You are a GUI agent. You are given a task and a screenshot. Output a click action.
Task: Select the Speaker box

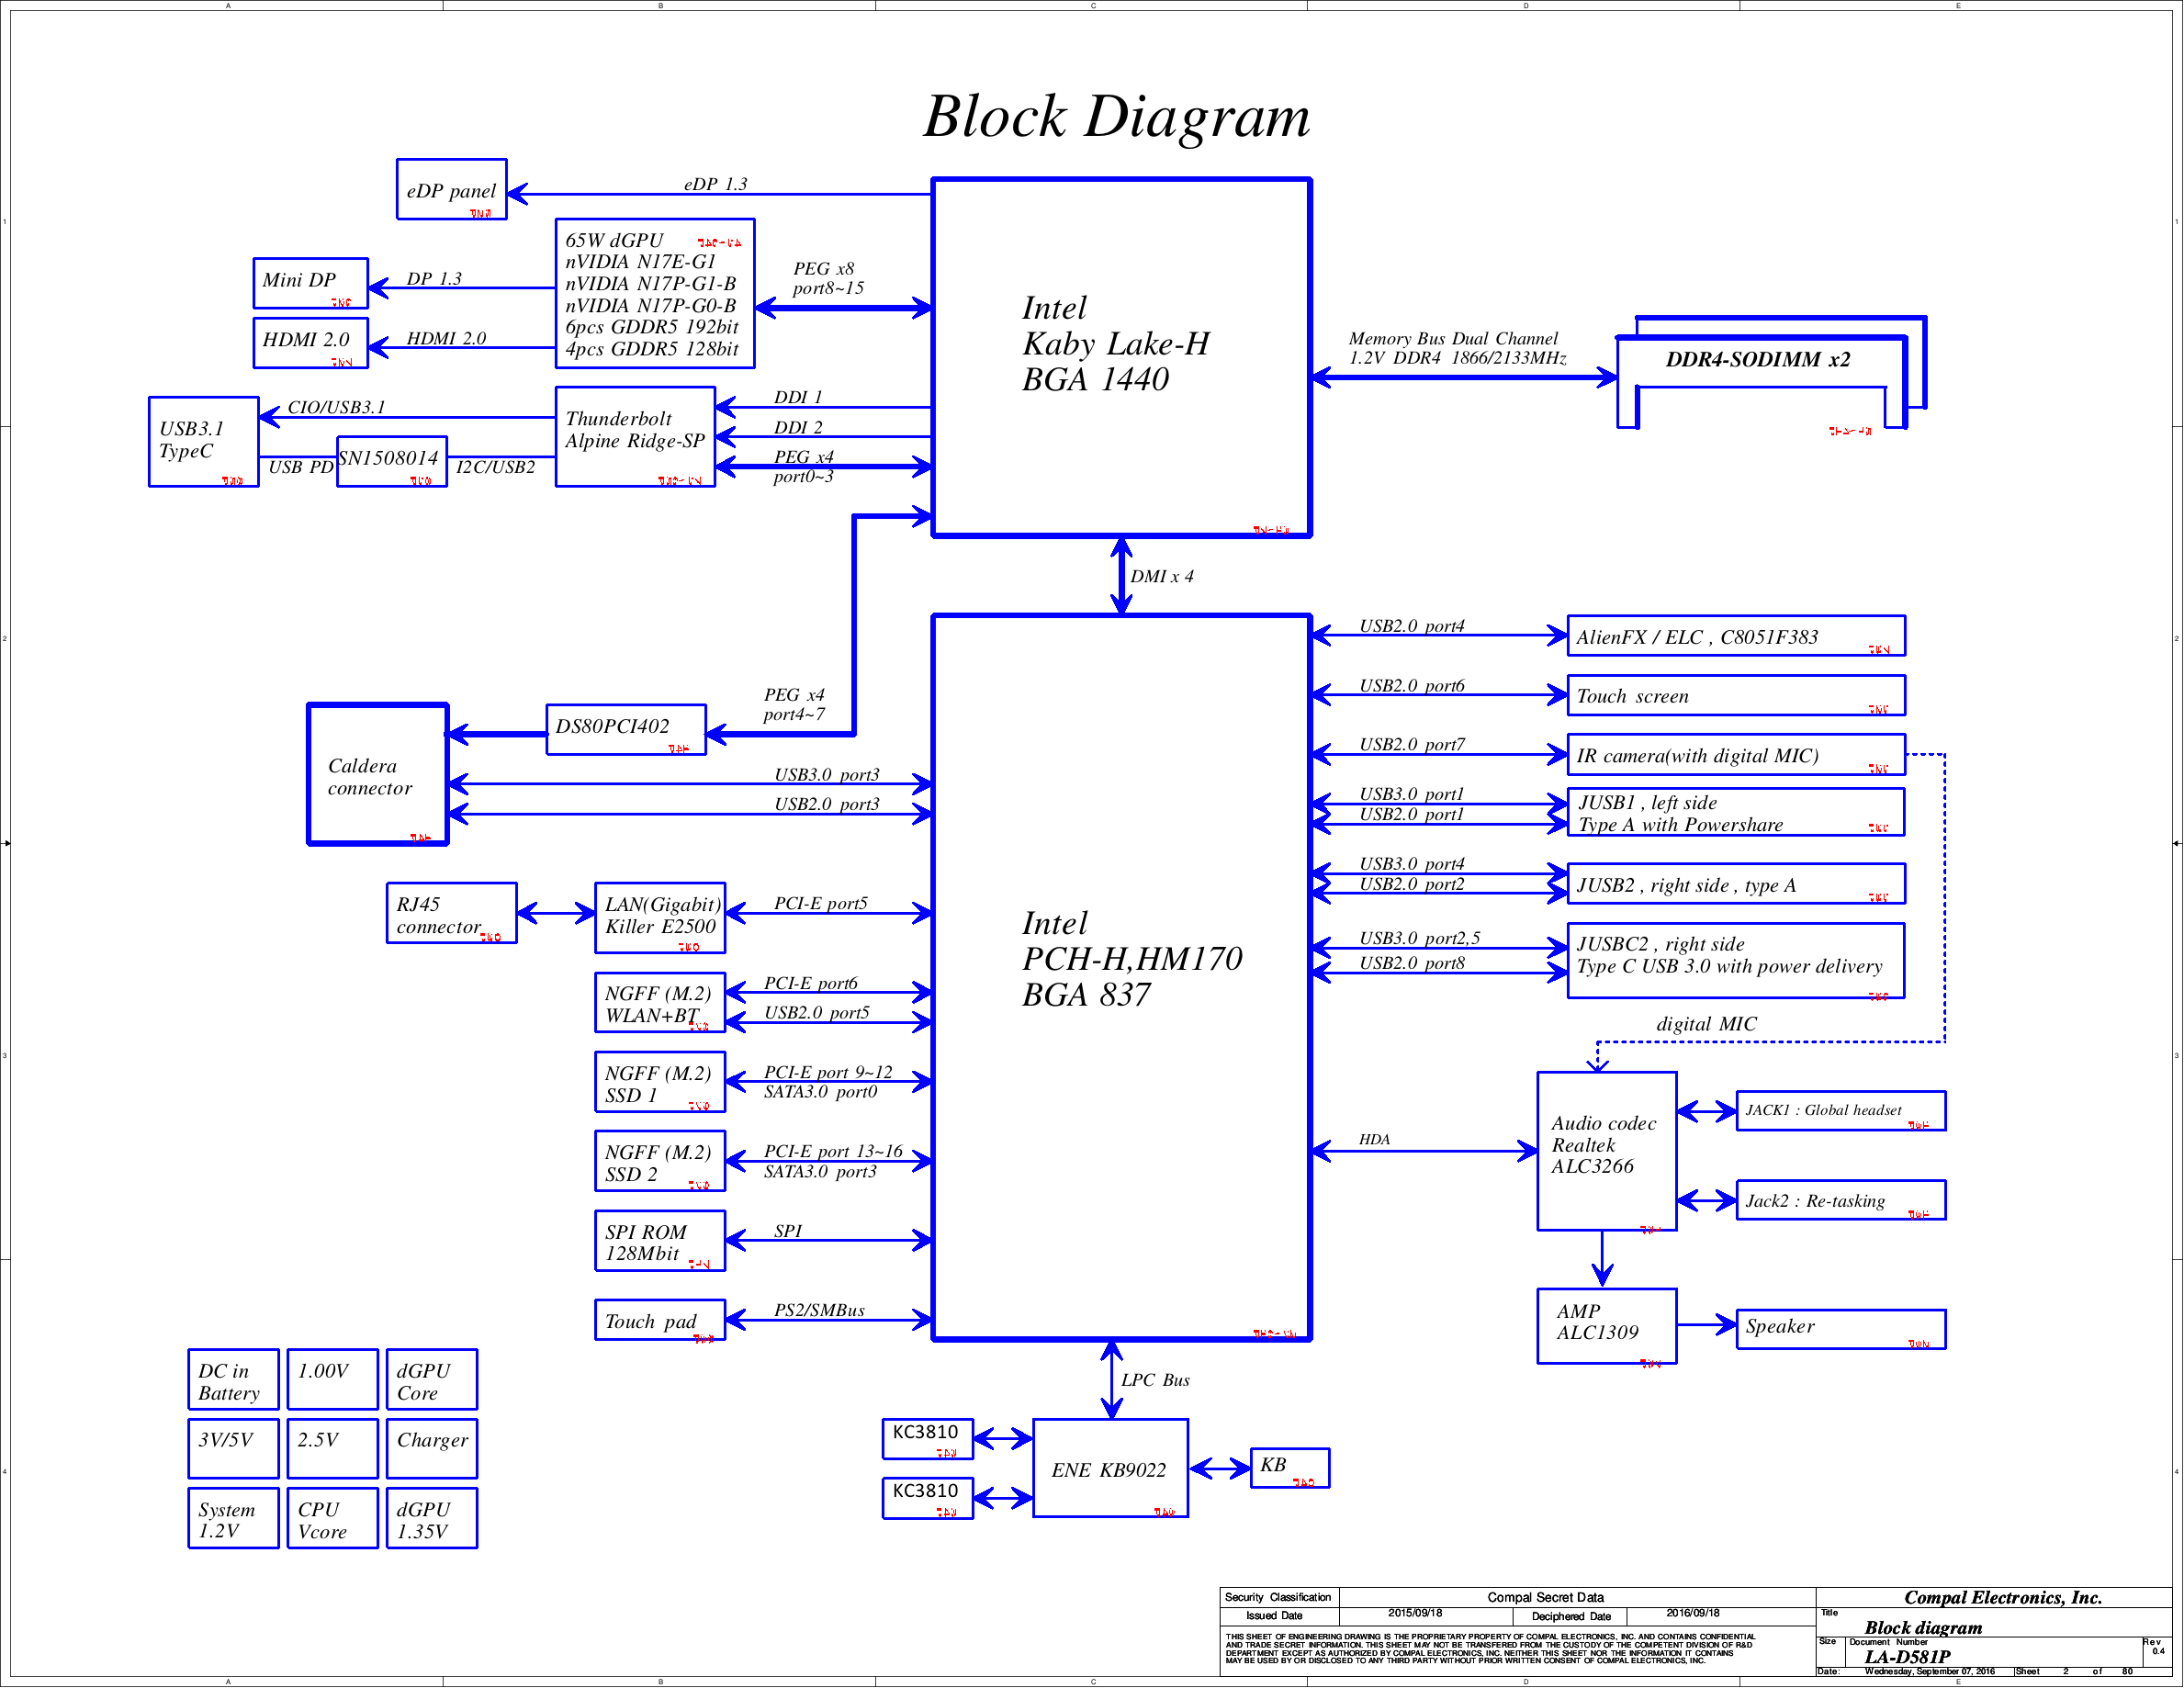pyautogui.click(x=1839, y=1328)
